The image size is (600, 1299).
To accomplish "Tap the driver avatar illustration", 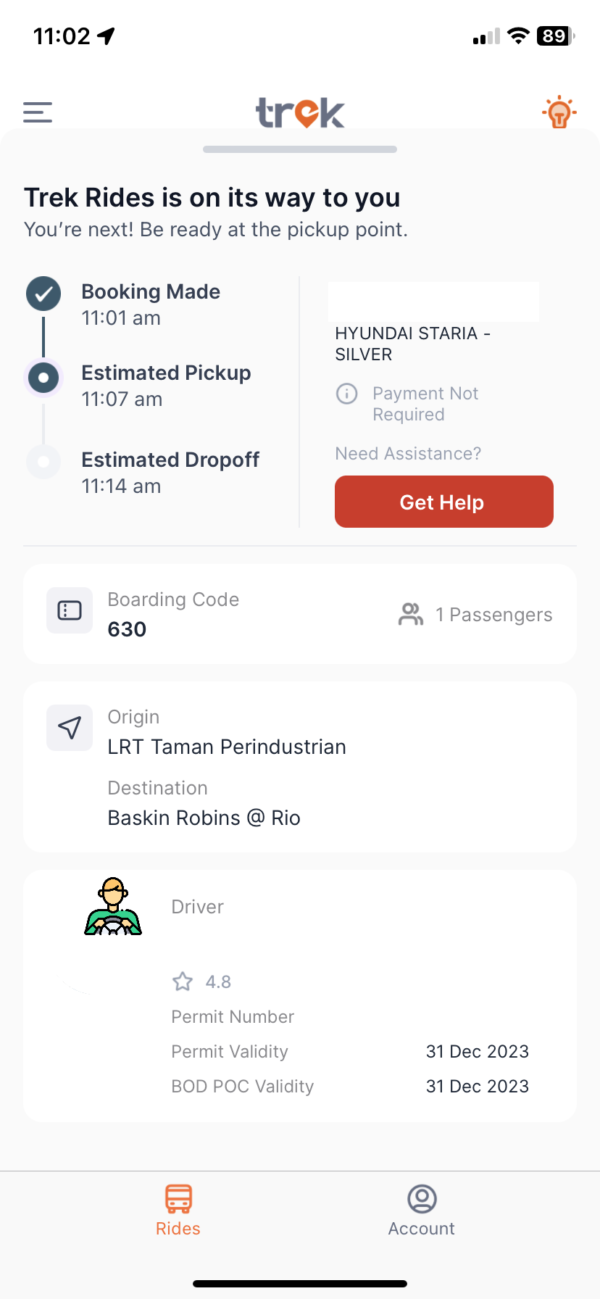I will [x=113, y=906].
